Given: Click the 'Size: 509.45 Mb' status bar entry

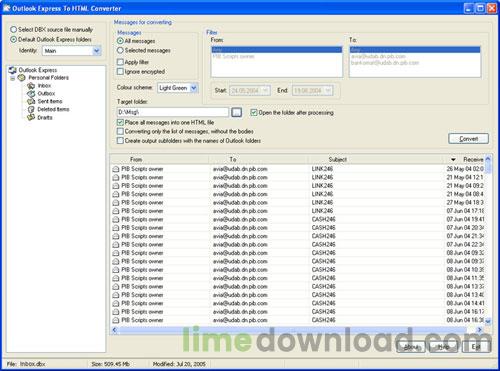Looking at the screenshot, I should (110, 364).
